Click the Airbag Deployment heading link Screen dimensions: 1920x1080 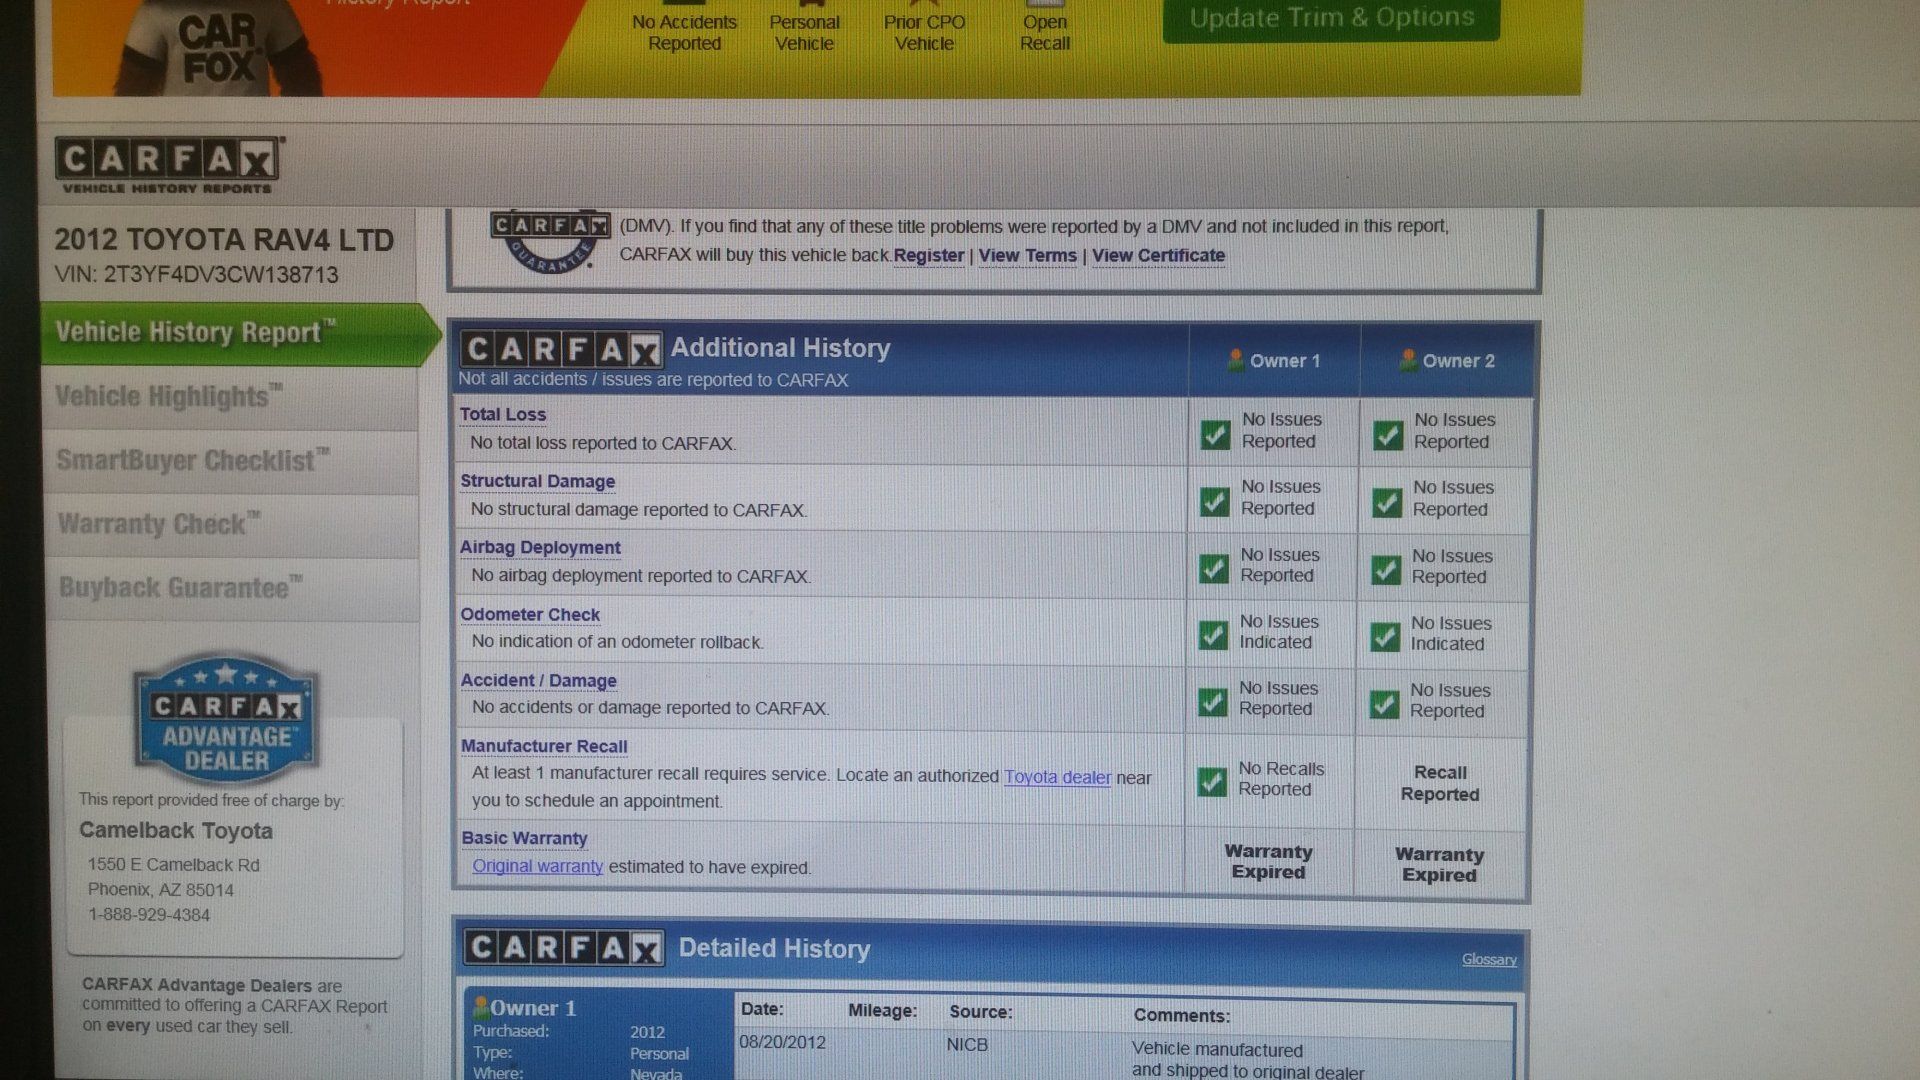[x=540, y=548]
